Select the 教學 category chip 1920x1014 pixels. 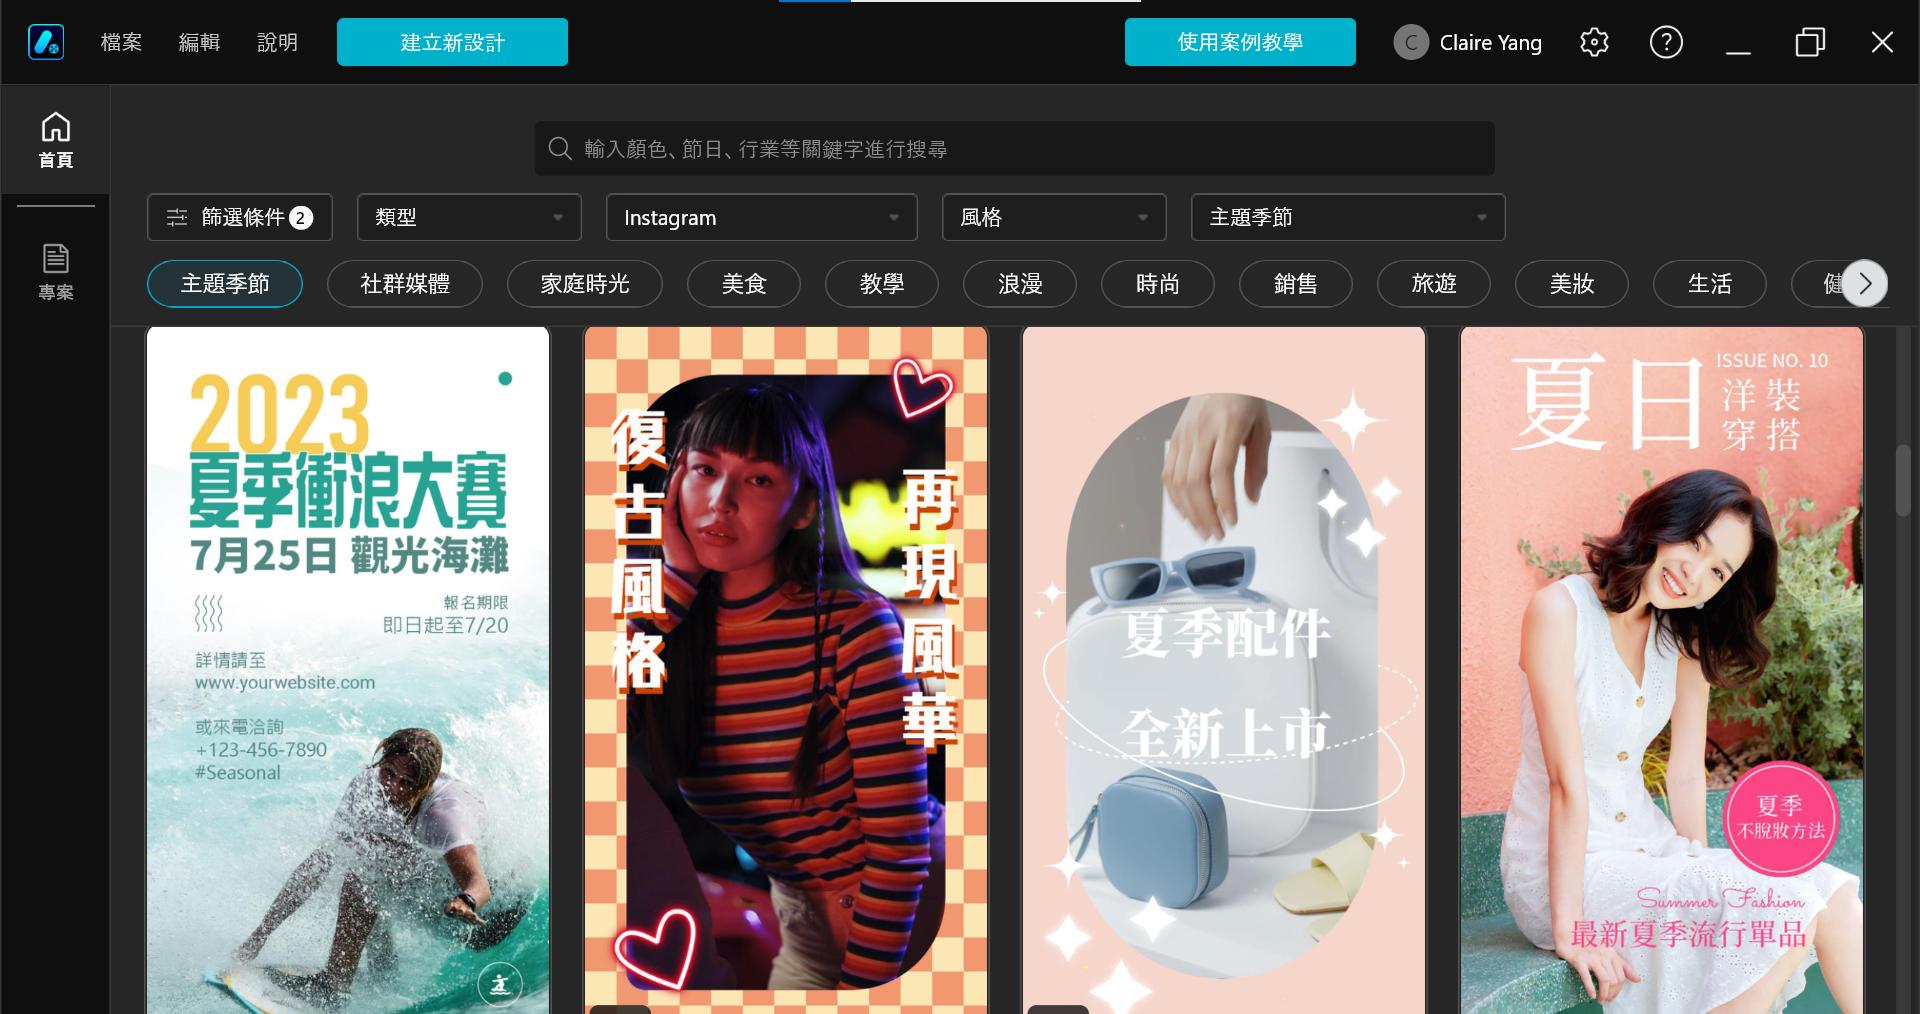[x=882, y=284]
